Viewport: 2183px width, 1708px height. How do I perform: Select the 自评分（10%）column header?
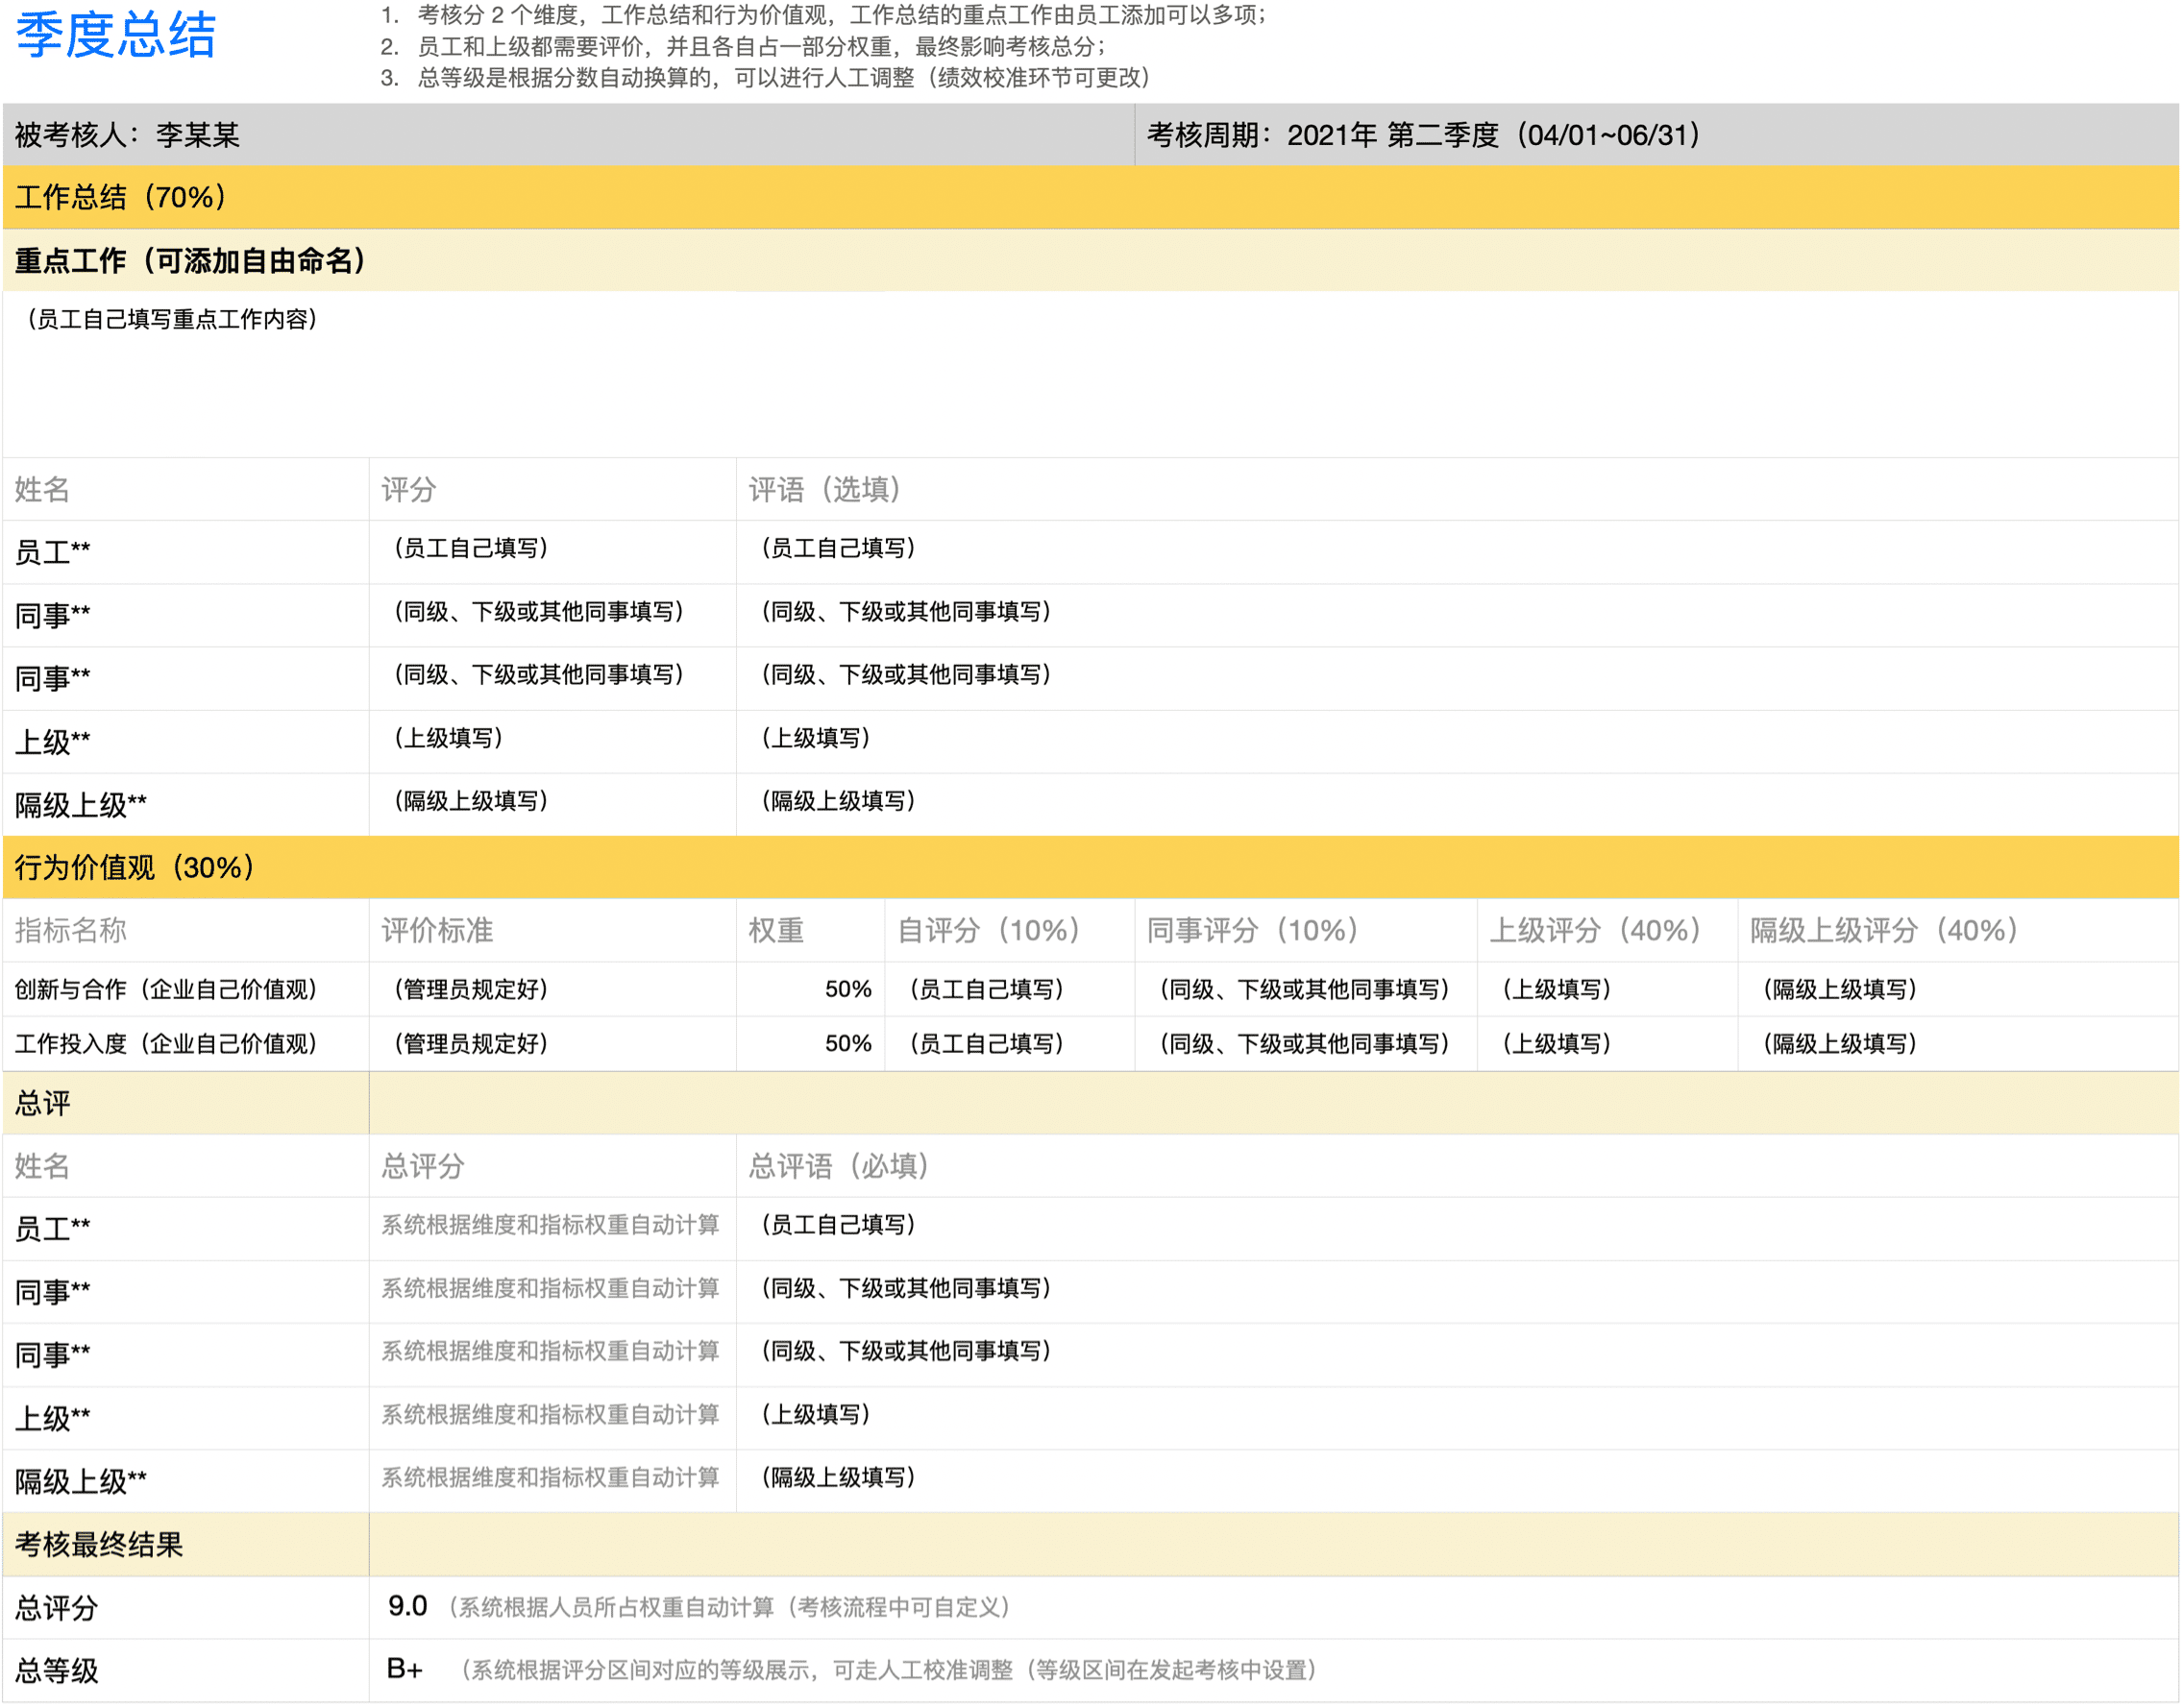(x=1010, y=930)
